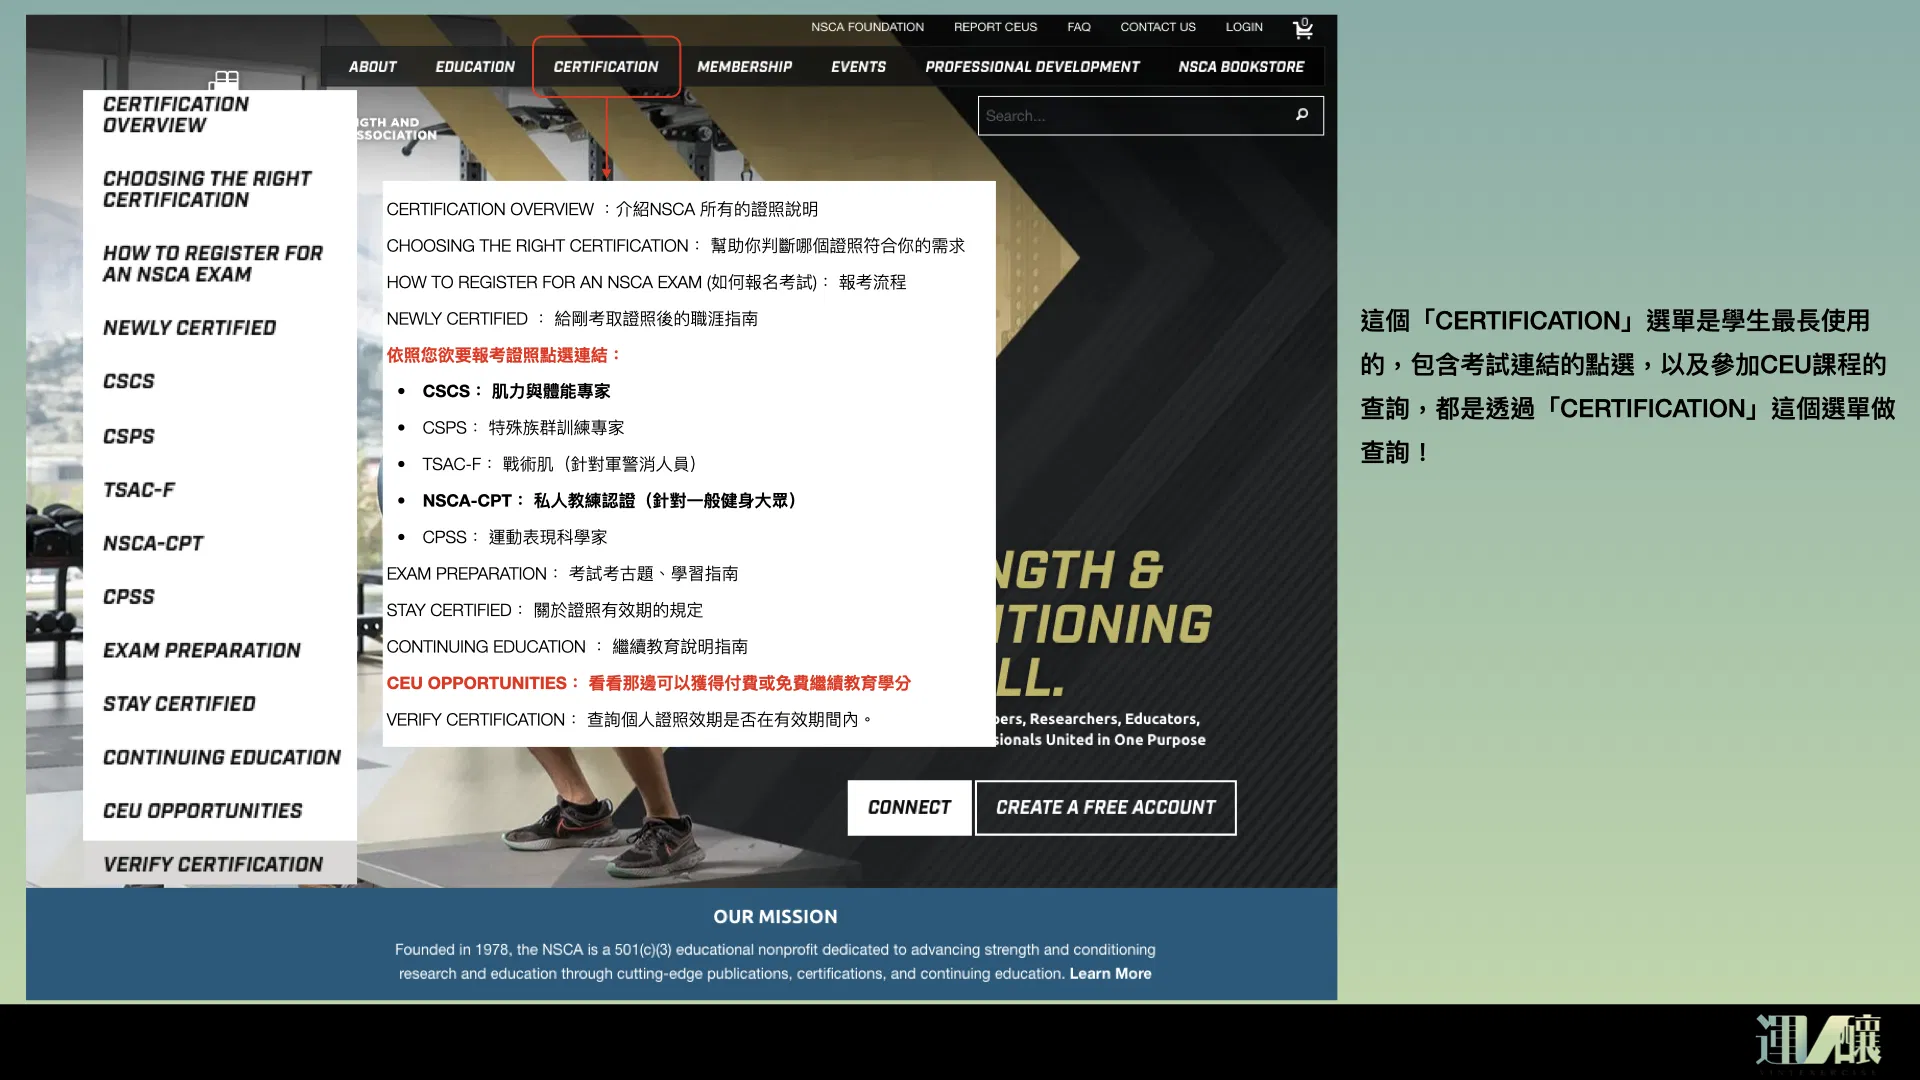Viewport: 1920px width, 1080px height.
Task: Click the OUR MISSION heading
Action: pos(775,917)
